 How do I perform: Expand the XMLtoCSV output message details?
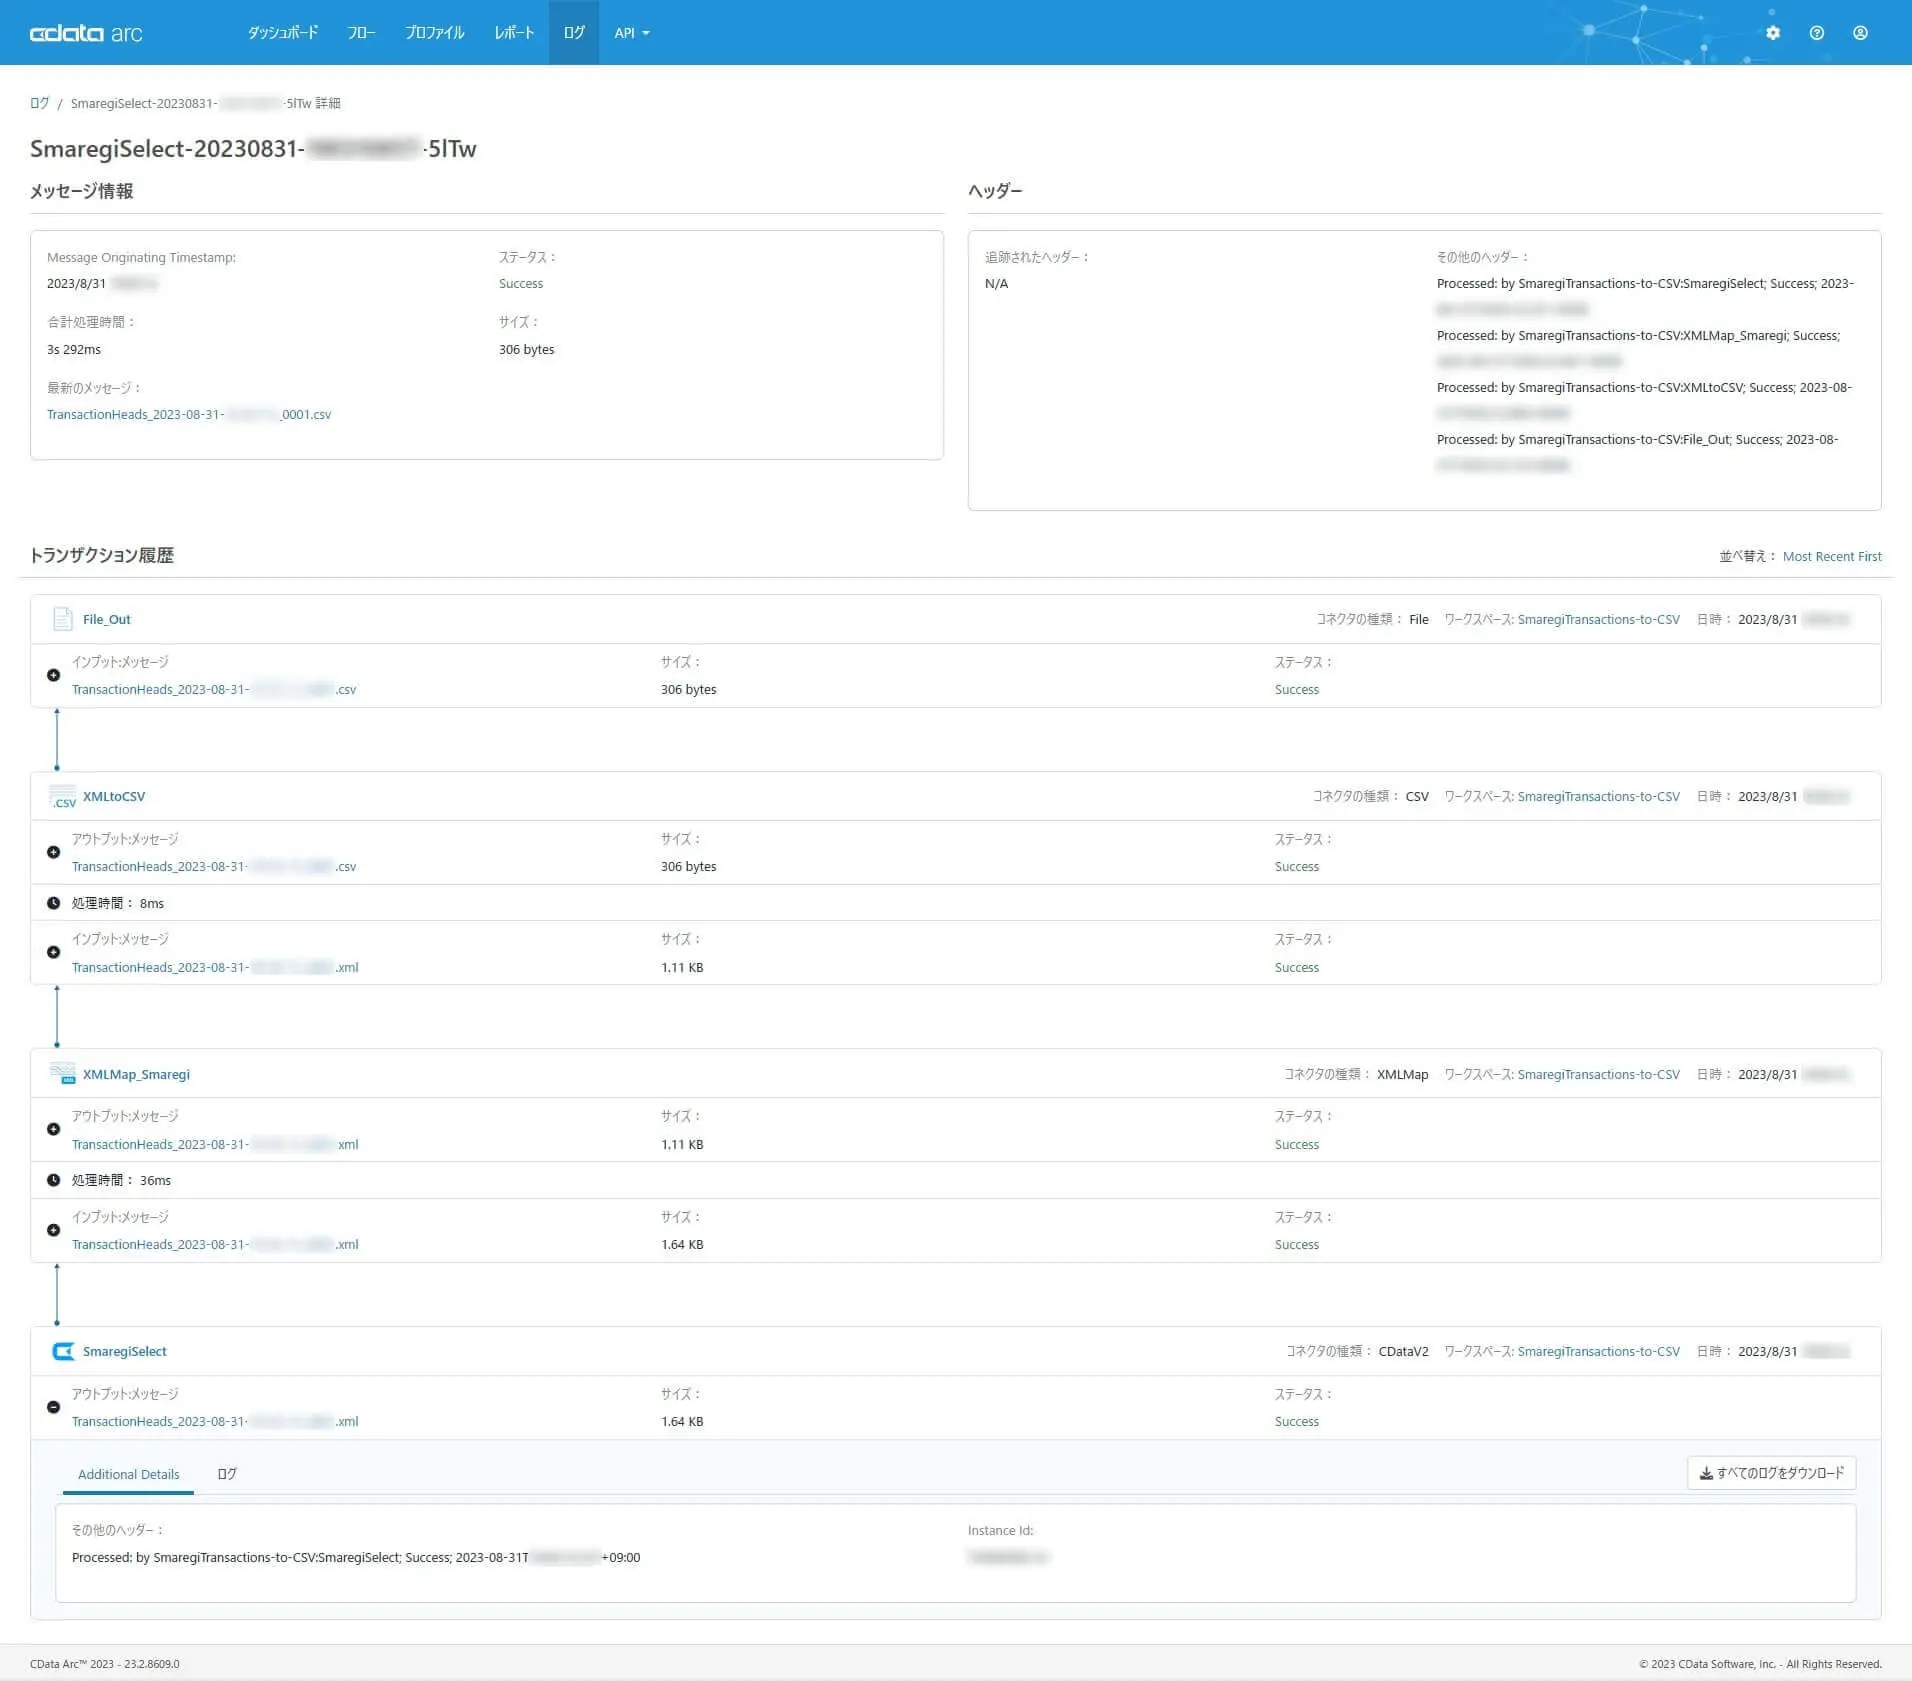pyautogui.click(x=54, y=852)
